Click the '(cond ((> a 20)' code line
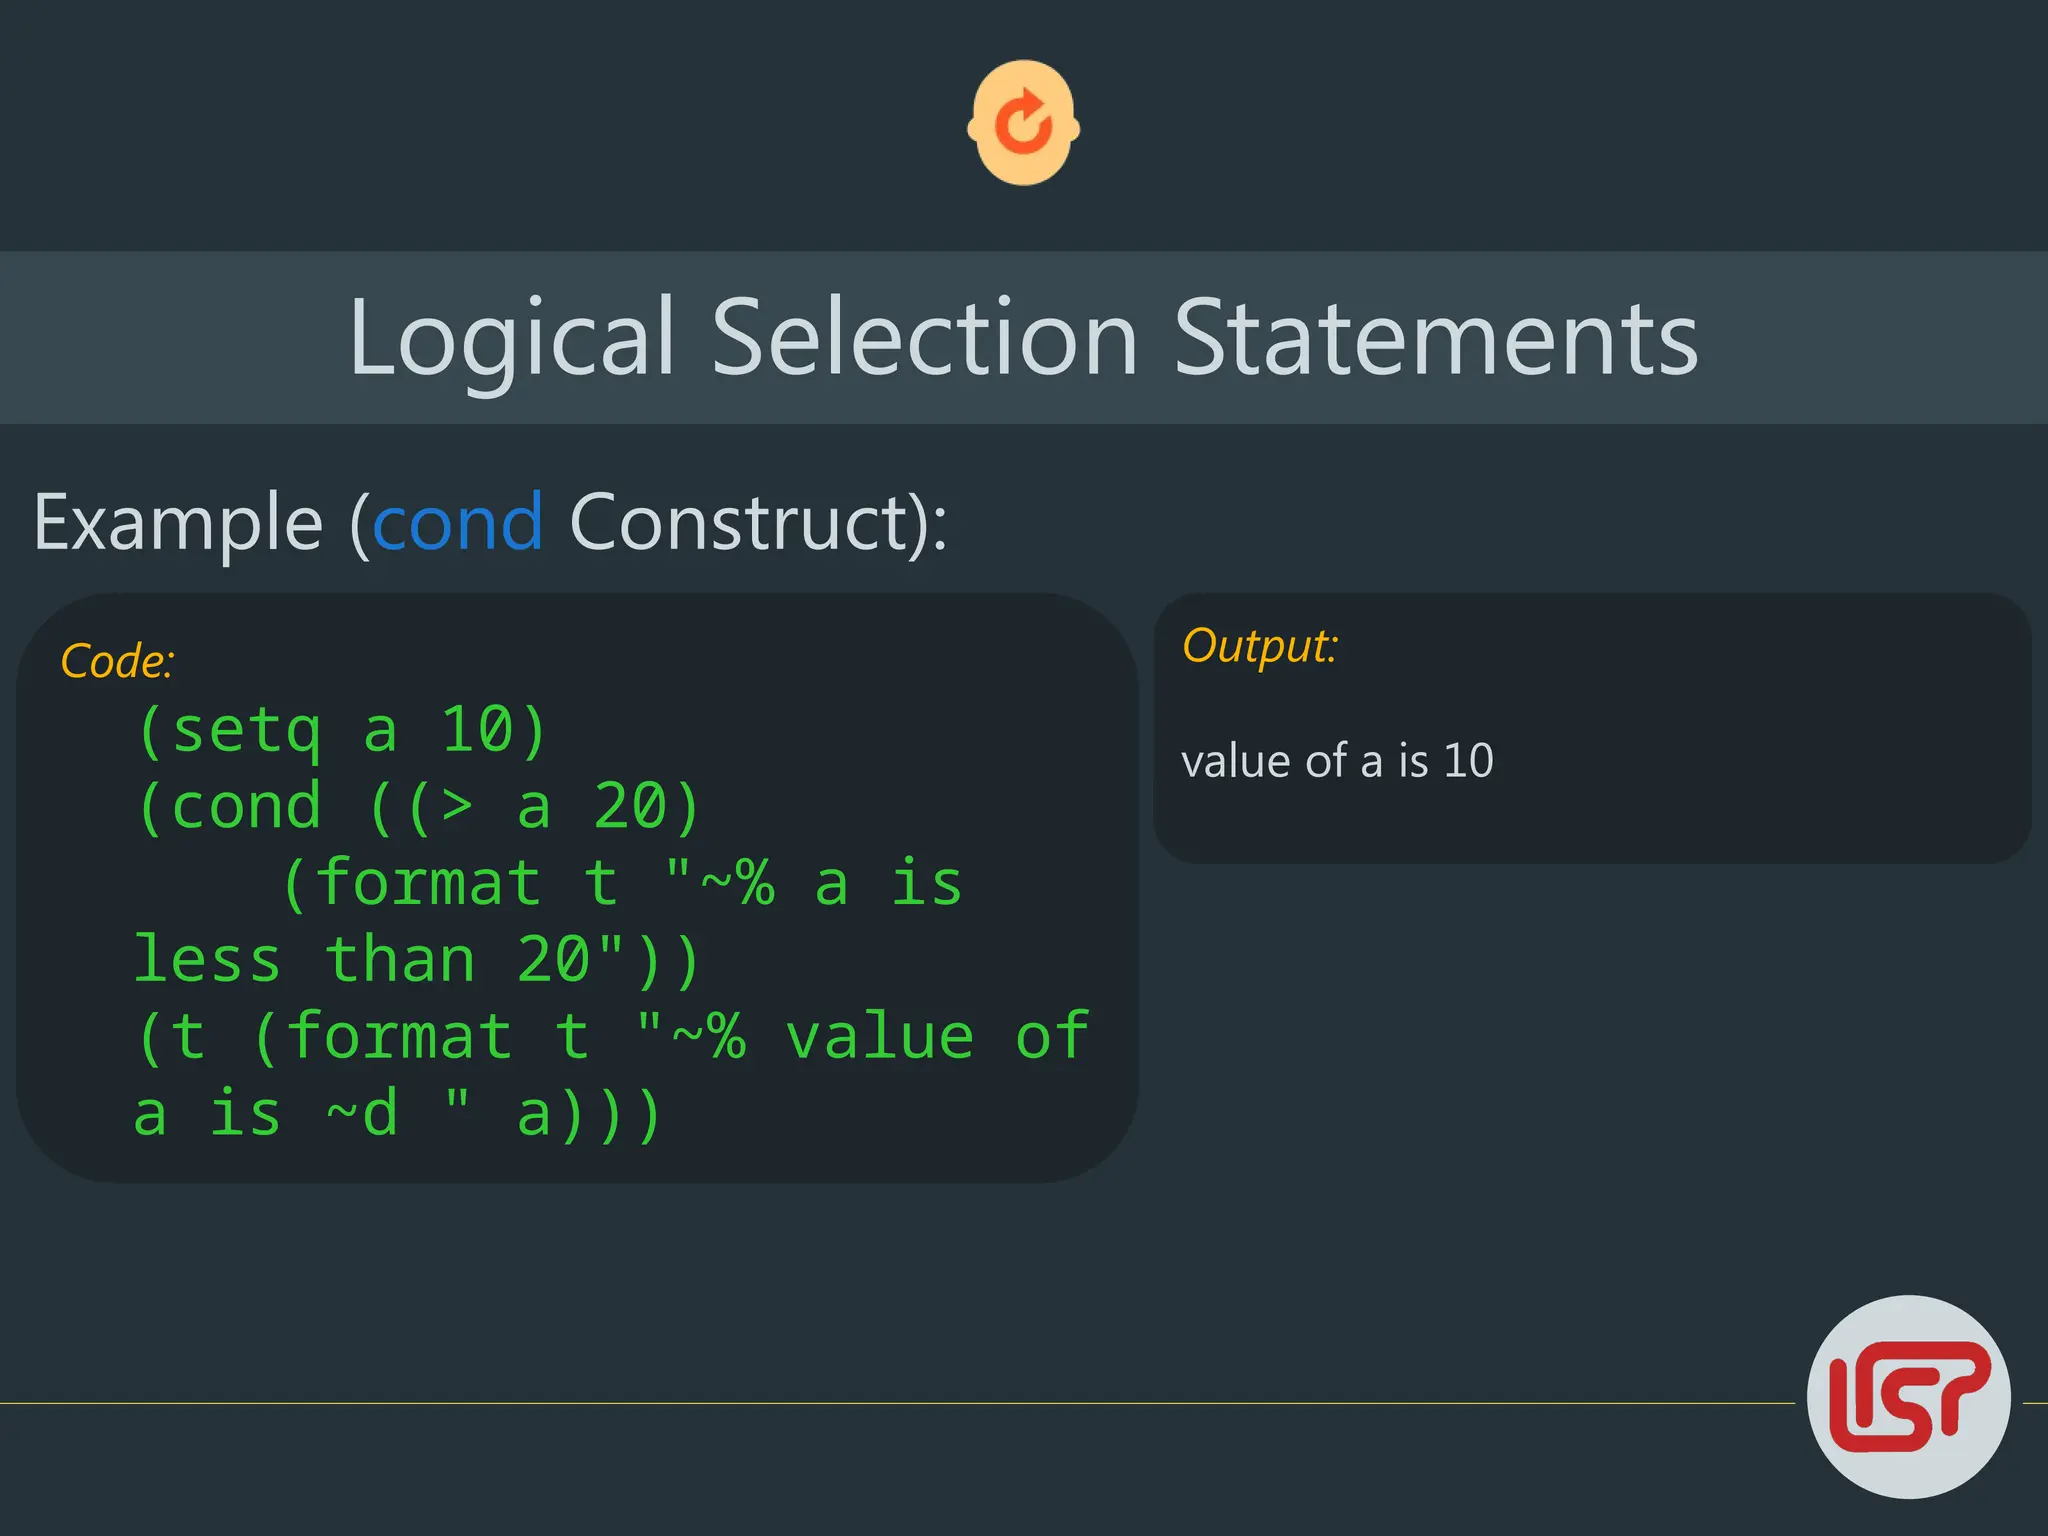 (x=418, y=806)
